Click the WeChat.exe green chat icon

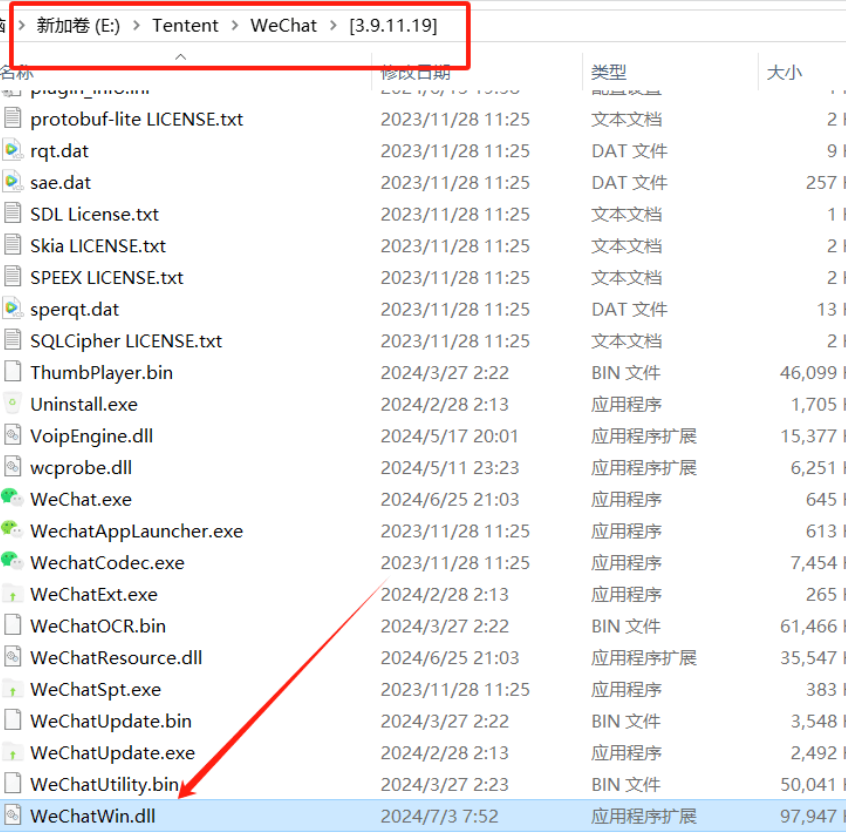(12, 498)
